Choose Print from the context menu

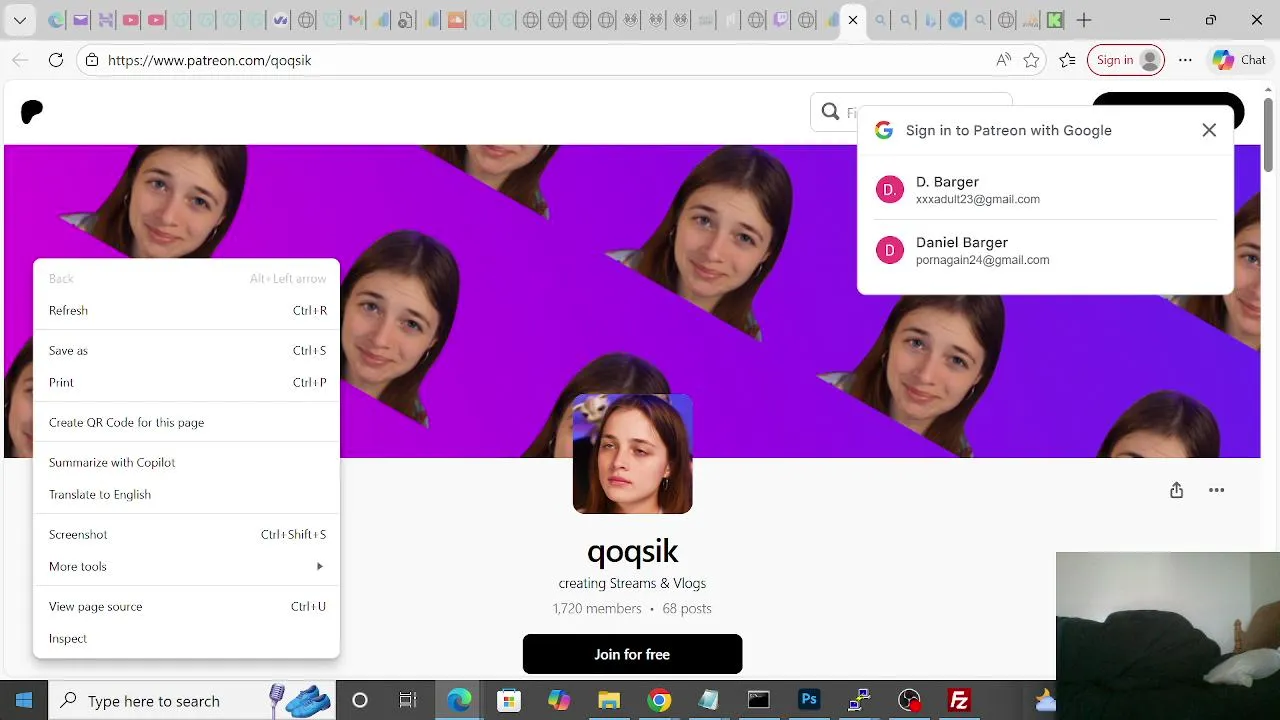(x=186, y=382)
